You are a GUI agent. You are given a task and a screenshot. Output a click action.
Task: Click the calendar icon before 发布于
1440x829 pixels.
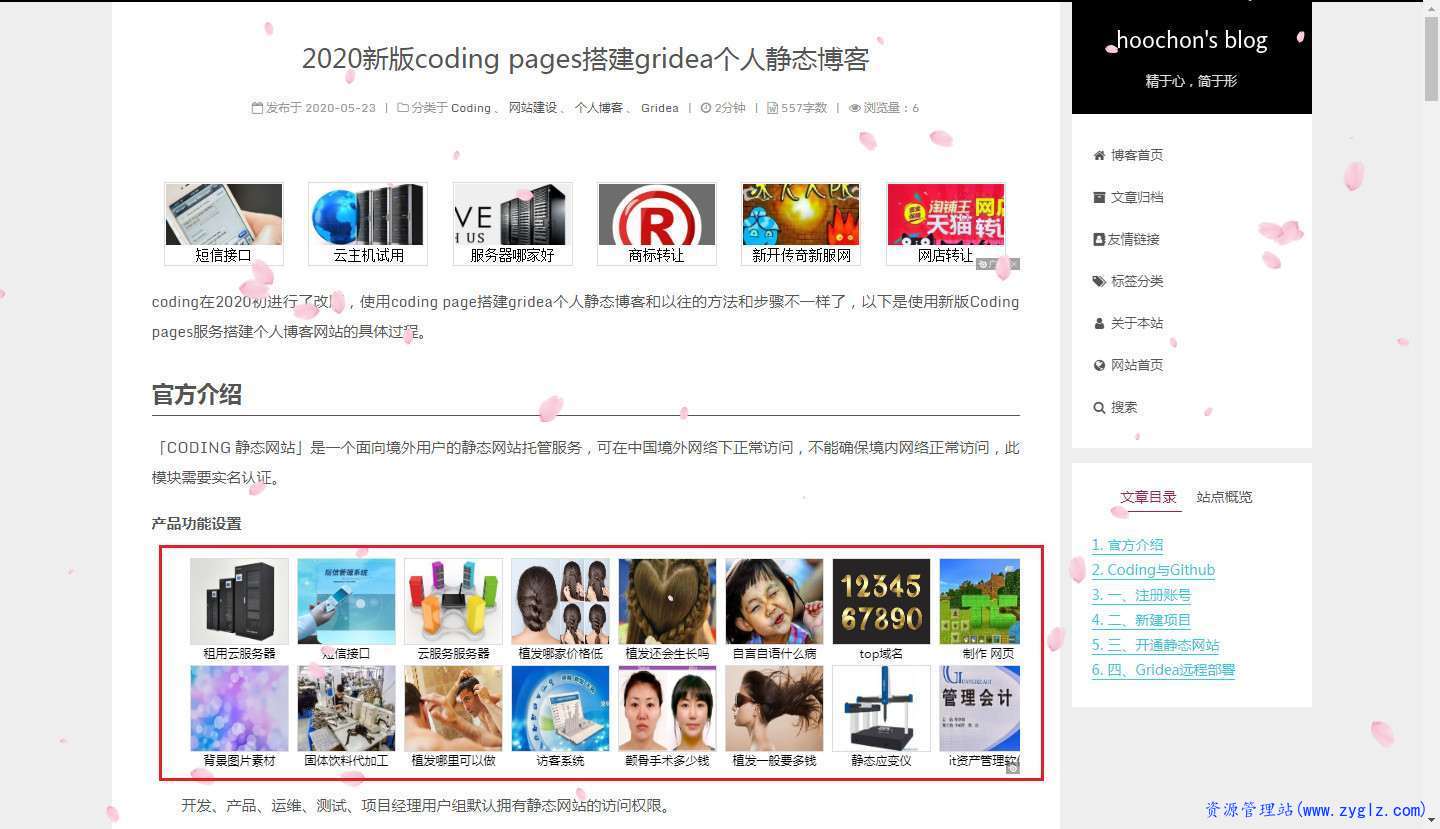(x=257, y=108)
